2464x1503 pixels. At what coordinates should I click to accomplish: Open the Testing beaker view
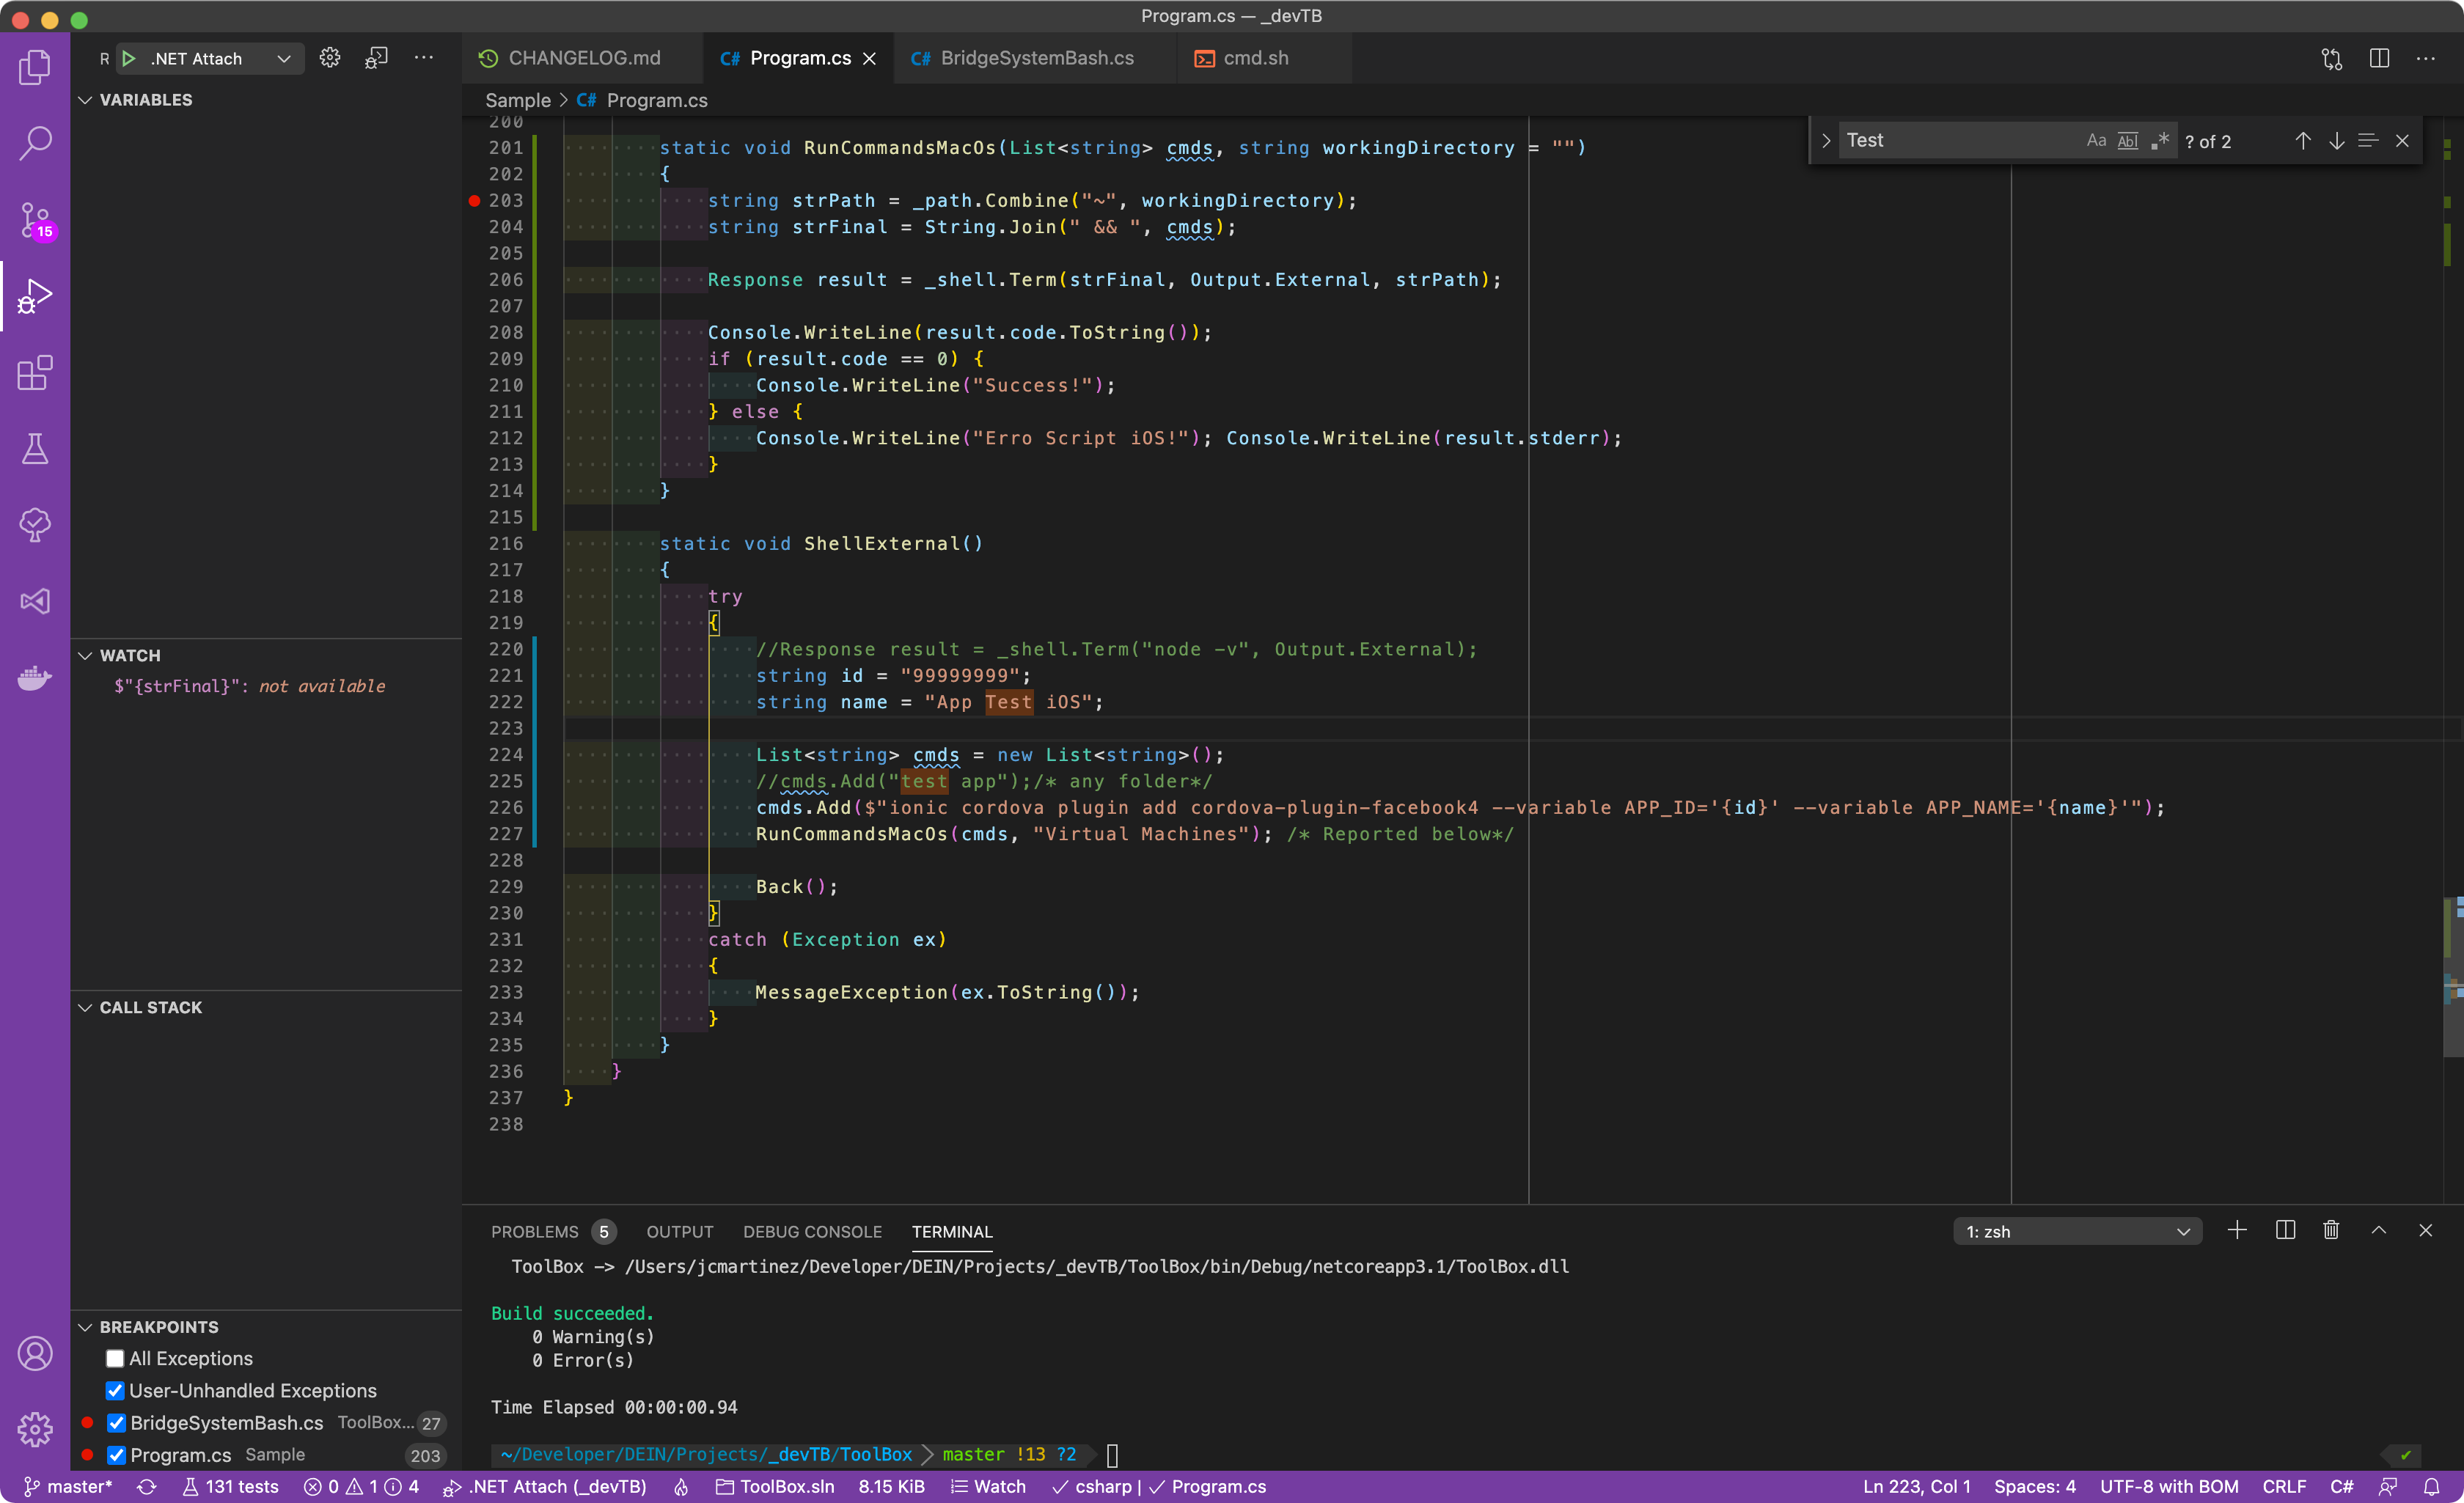[36, 449]
